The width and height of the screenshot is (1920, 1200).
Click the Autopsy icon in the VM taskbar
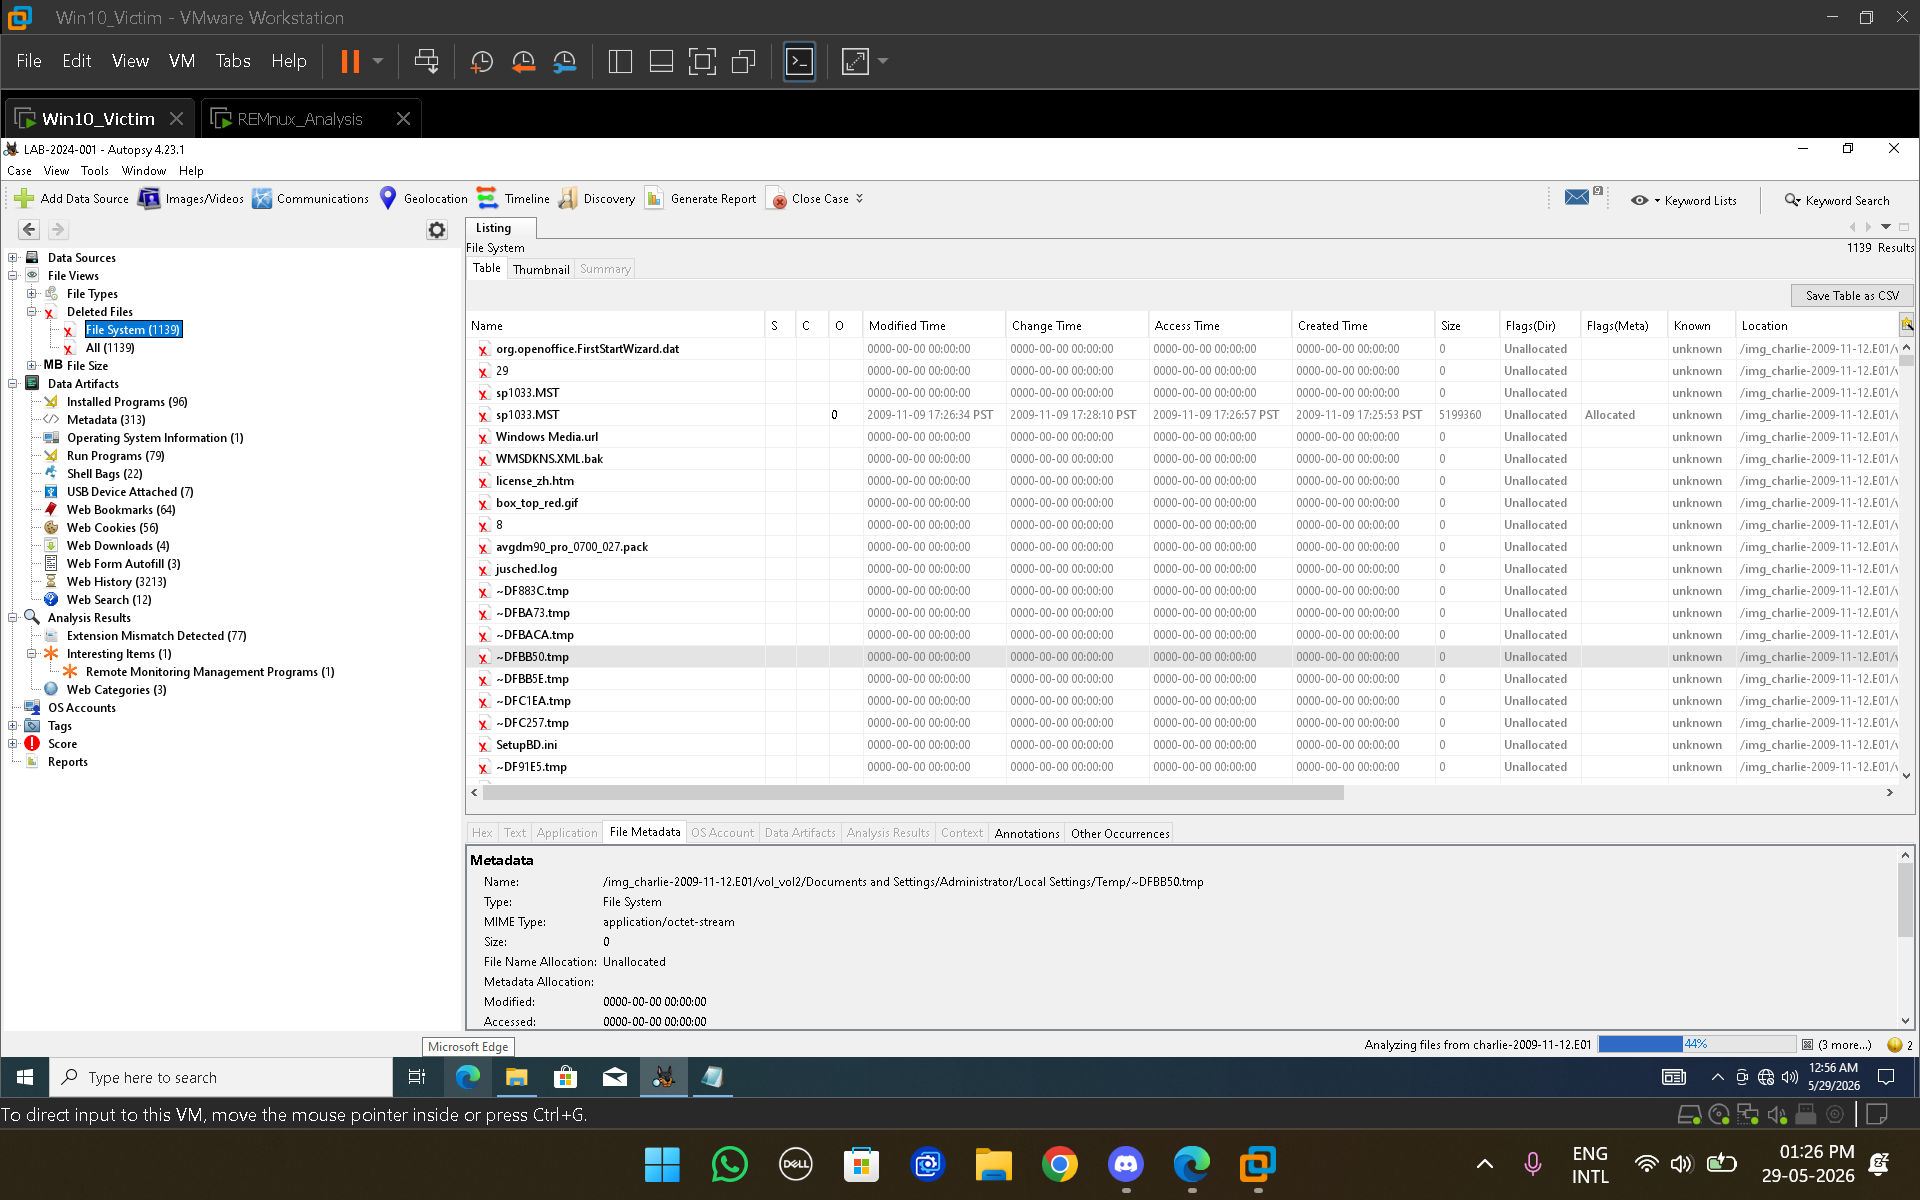point(663,1077)
